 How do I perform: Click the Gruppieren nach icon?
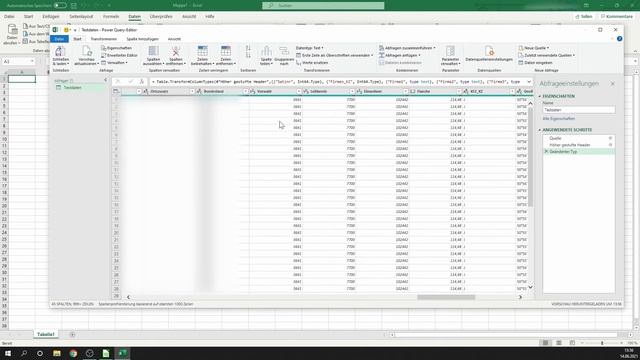pos(284,51)
